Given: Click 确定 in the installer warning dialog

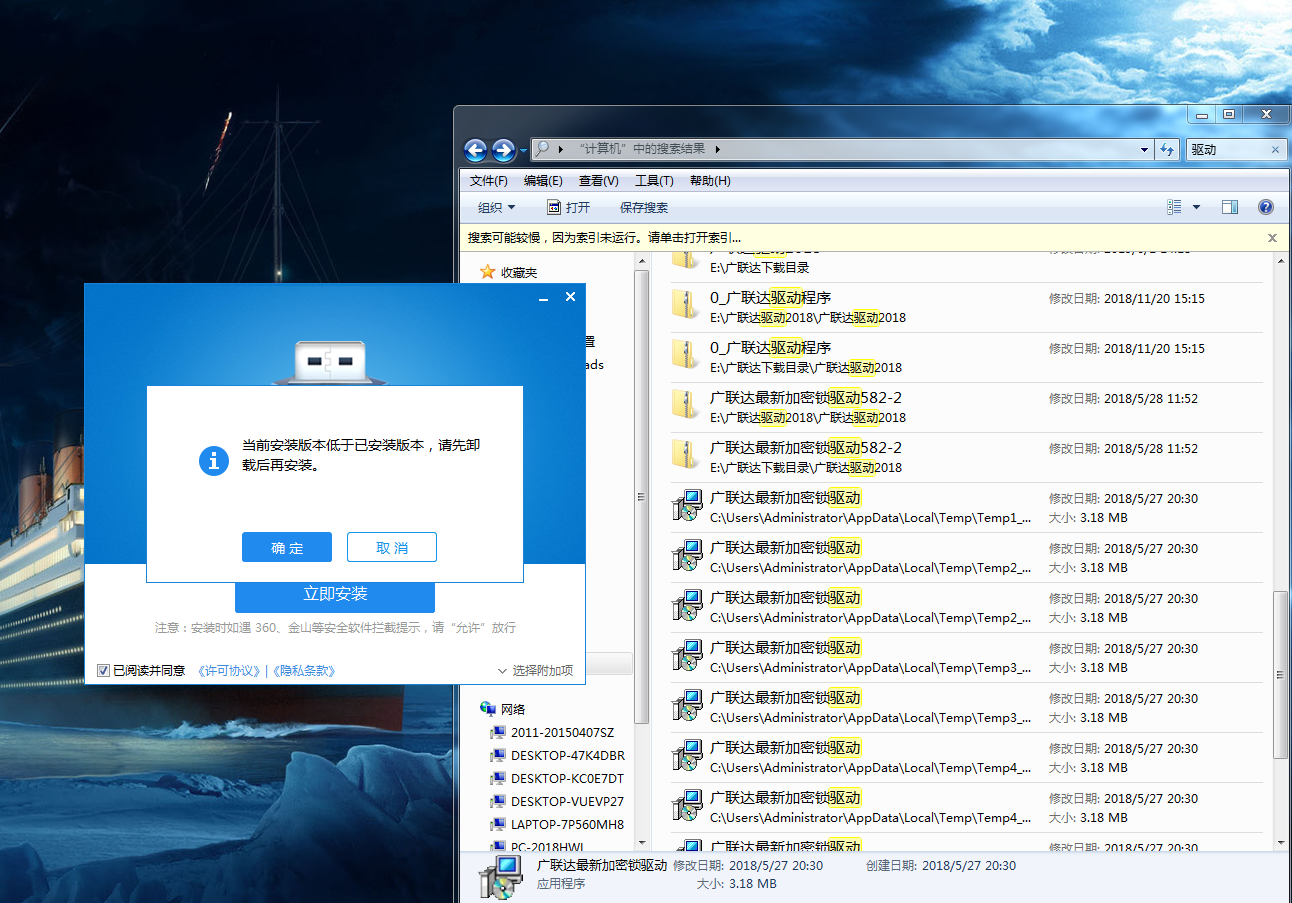Looking at the screenshot, I should point(287,547).
